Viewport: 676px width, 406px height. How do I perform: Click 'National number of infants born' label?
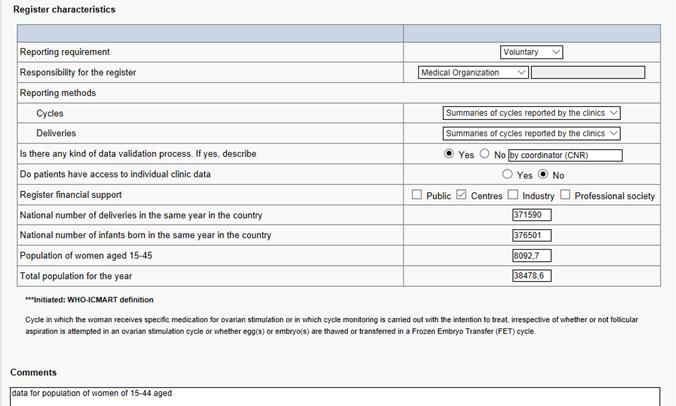146,235
